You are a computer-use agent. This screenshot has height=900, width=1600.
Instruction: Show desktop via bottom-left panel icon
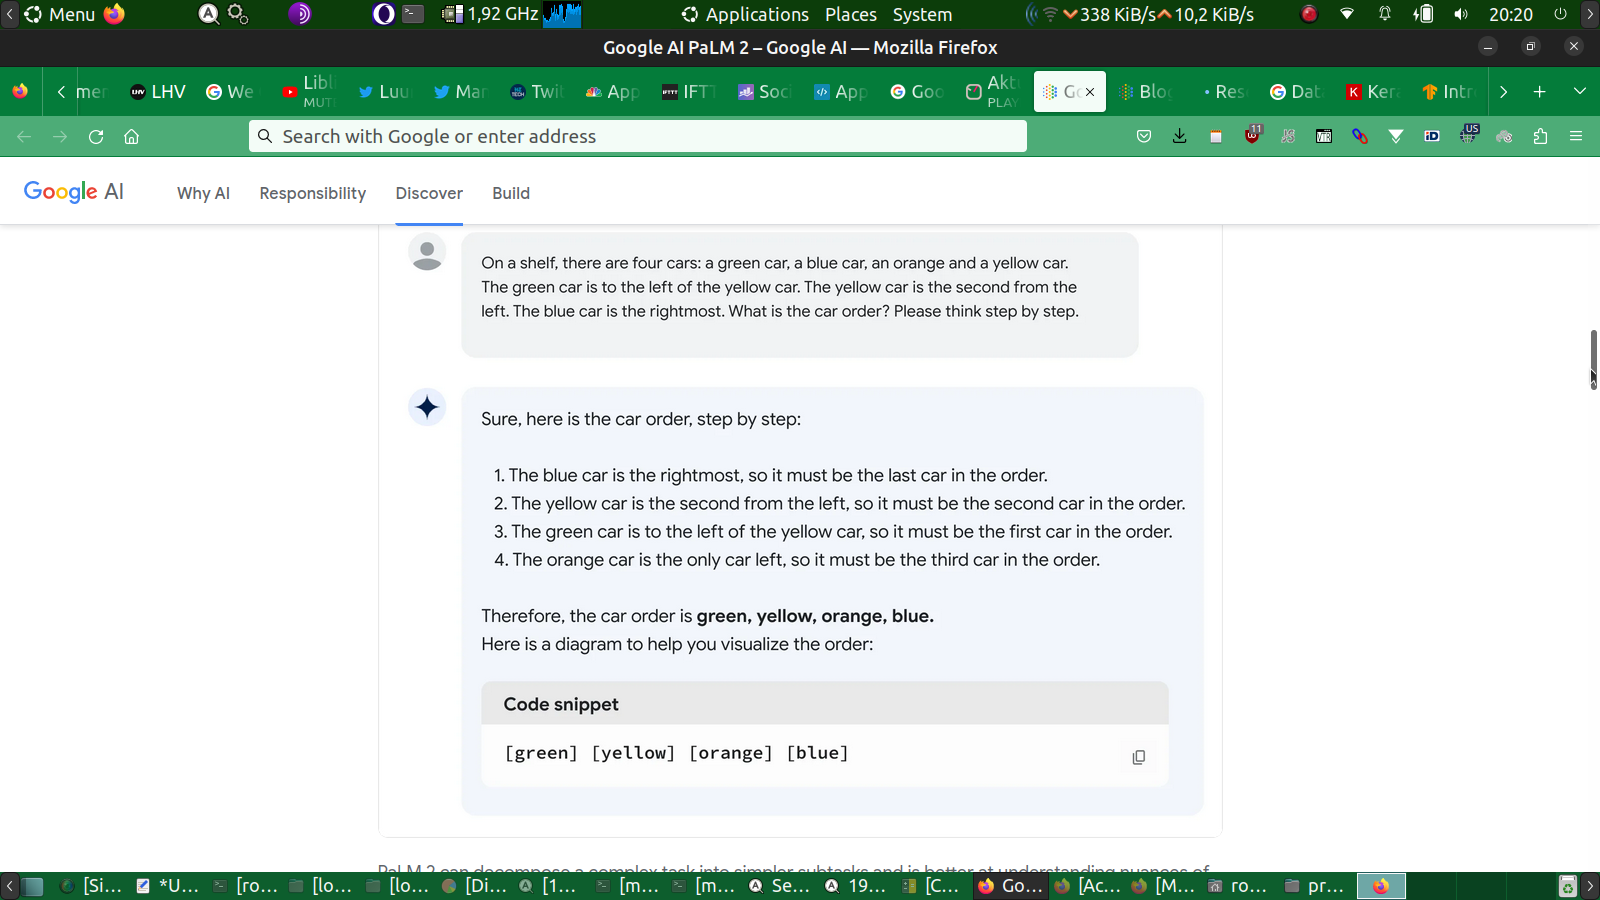pos(34,886)
